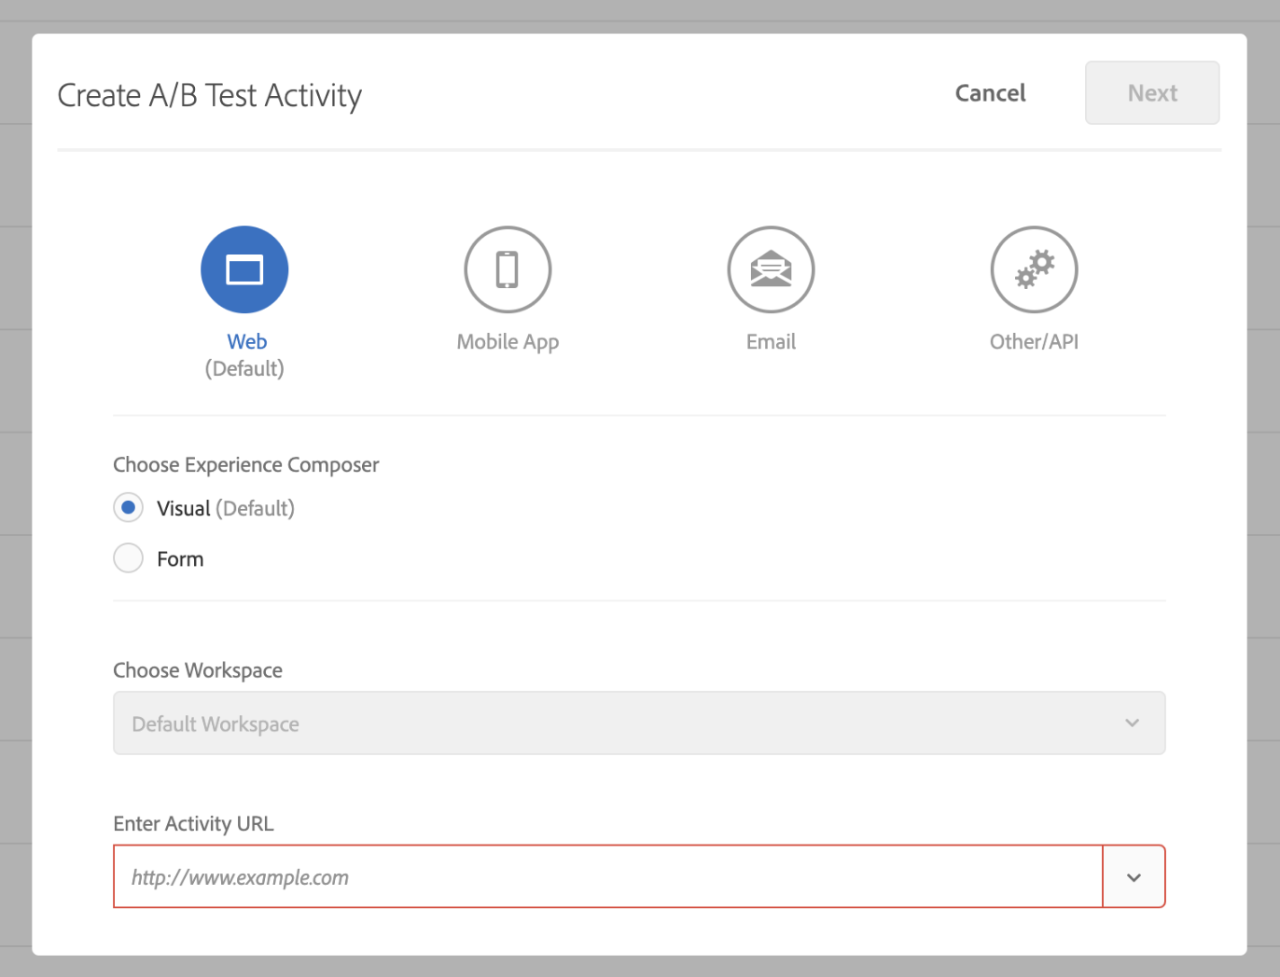Click the Next button
1280x977 pixels.
click(x=1152, y=93)
